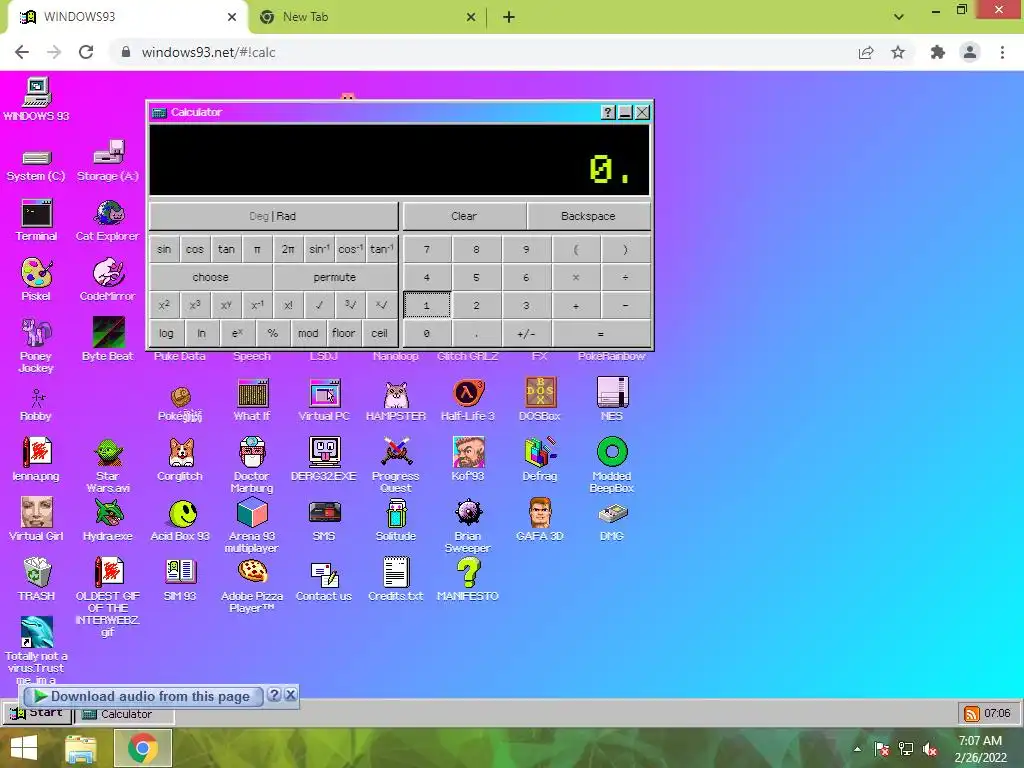
Task: Launch the Virtual PC icon
Action: (x=324, y=400)
